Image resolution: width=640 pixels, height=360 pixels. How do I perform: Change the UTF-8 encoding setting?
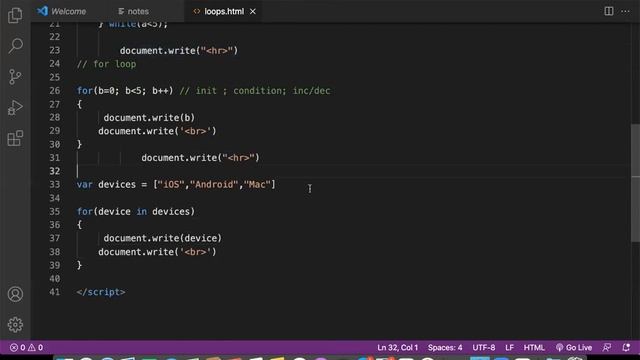[x=484, y=347]
